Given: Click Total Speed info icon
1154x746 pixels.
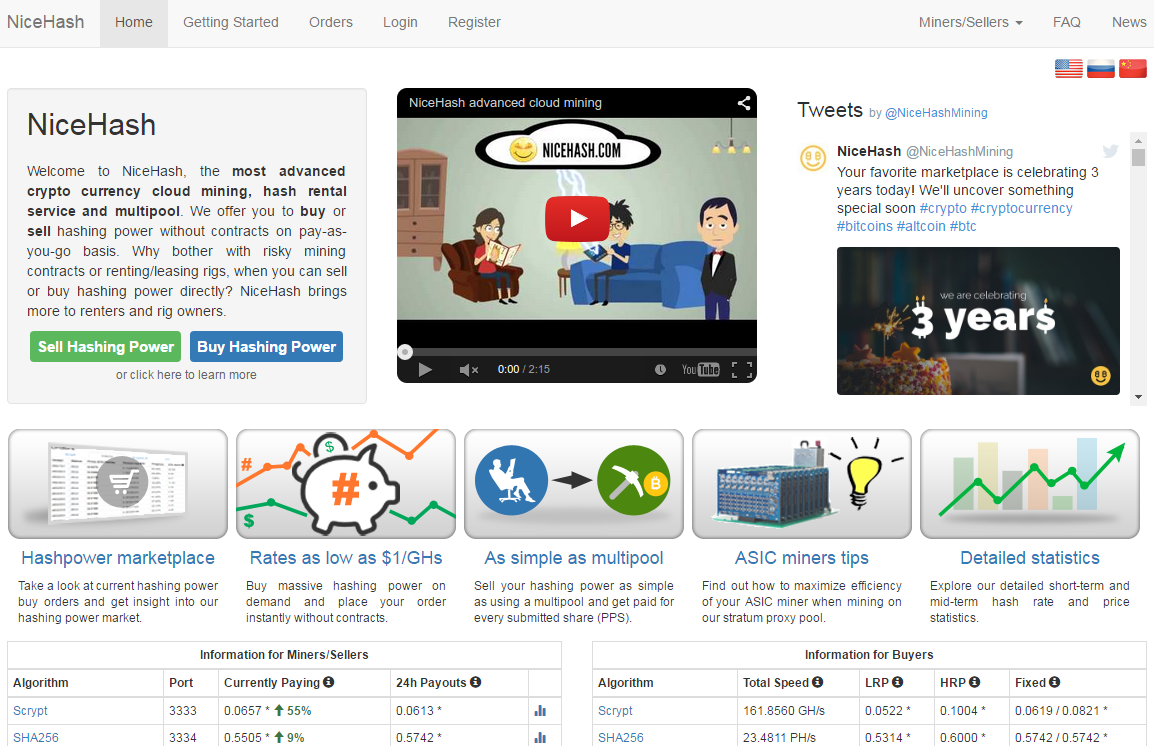Looking at the screenshot, I should click(x=818, y=682).
